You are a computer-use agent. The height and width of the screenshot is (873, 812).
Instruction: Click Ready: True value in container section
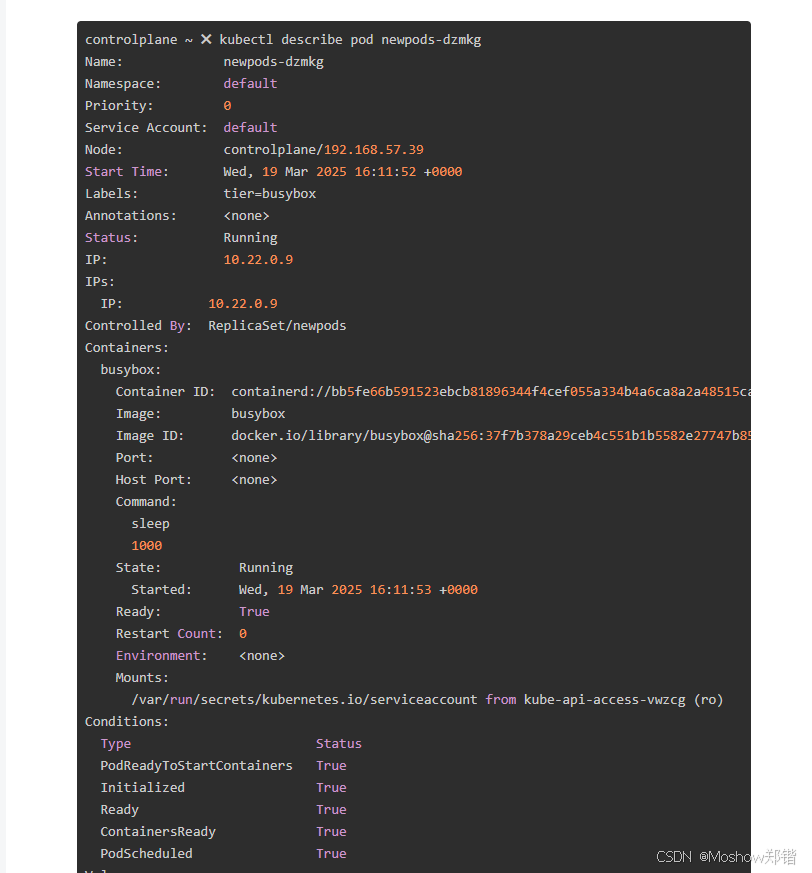tap(254, 611)
